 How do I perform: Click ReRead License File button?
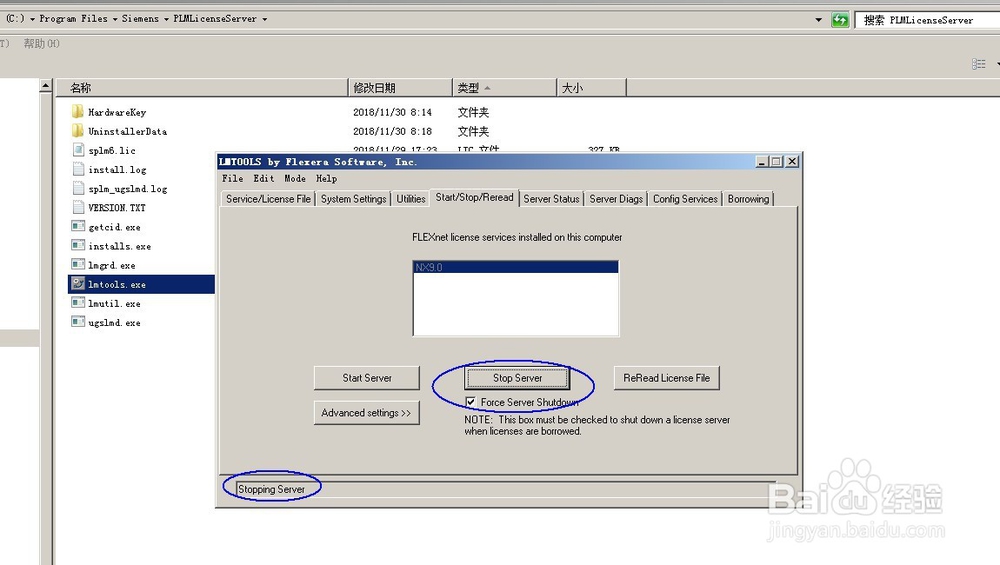[666, 378]
